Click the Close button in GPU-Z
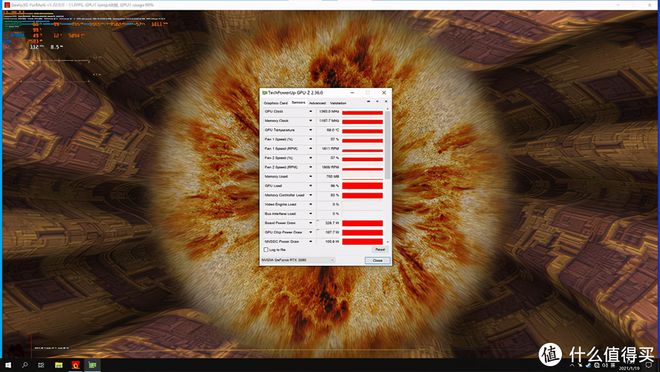The image size is (660, 372). [378, 260]
